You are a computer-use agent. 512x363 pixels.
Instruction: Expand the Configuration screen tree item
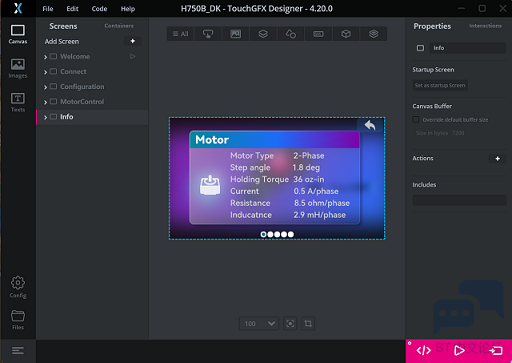[45, 87]
